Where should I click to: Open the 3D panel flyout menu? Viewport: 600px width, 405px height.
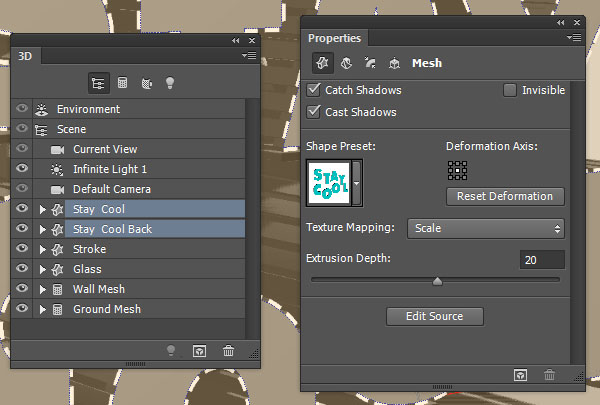pyautogui.click(x=249, y=56)
